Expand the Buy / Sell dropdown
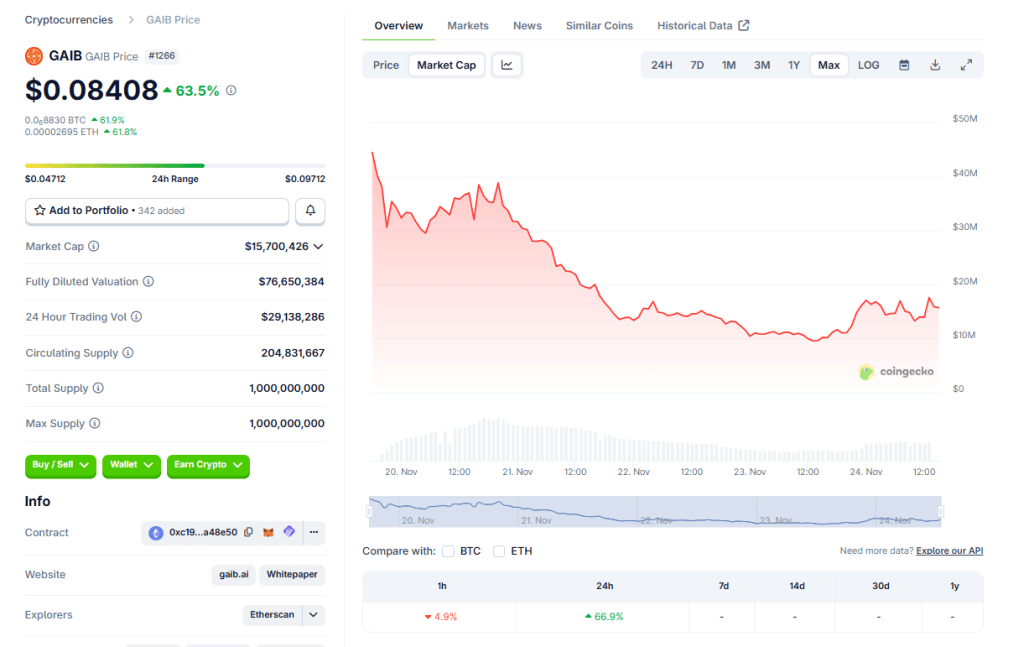The image size is (1024, 647). pos(60,465)
